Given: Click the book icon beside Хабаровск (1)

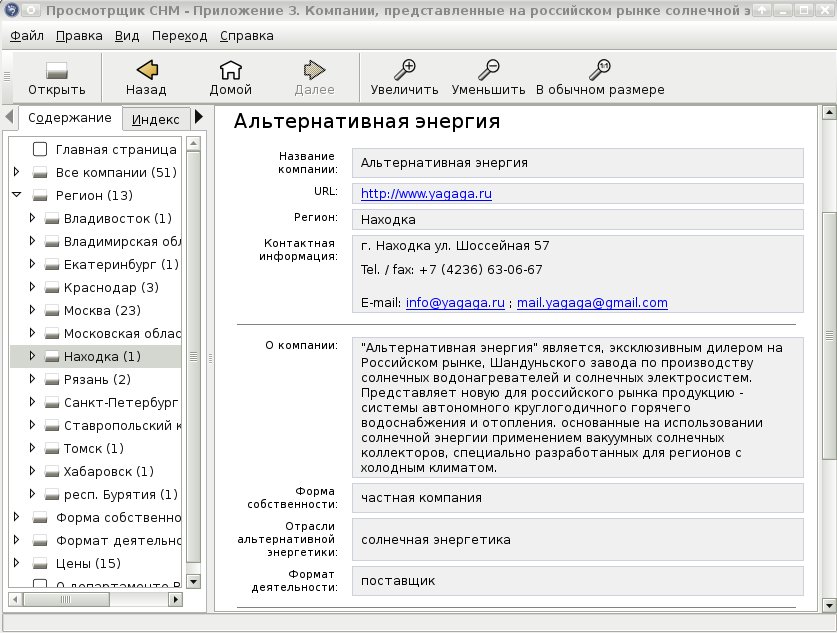Looking at the screenshot, I should 52,471.
